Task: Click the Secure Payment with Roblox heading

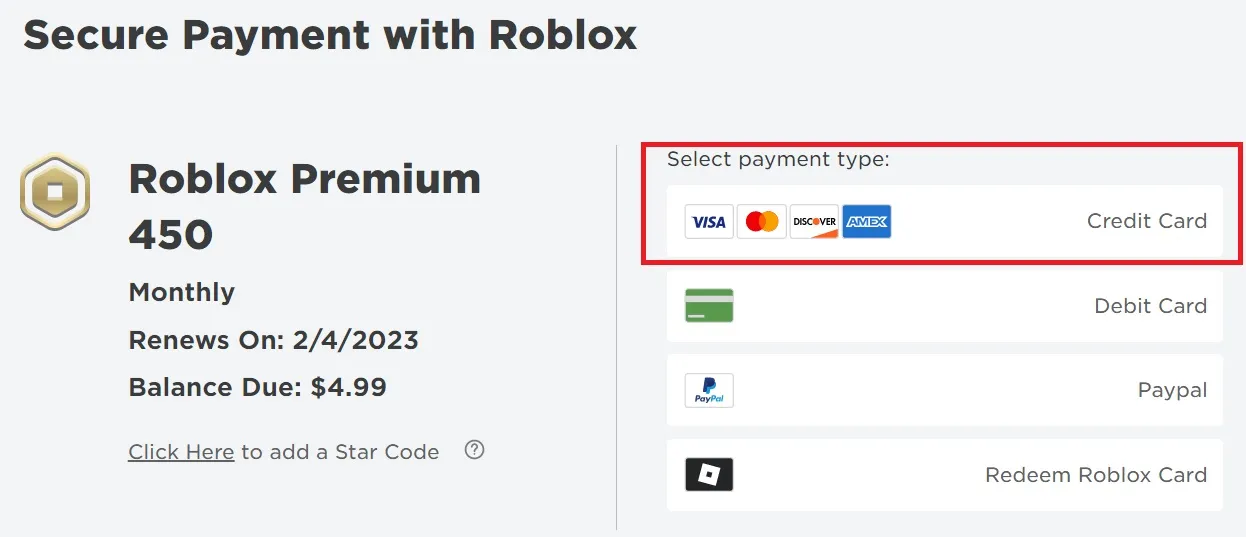Action: pos(330,35)
